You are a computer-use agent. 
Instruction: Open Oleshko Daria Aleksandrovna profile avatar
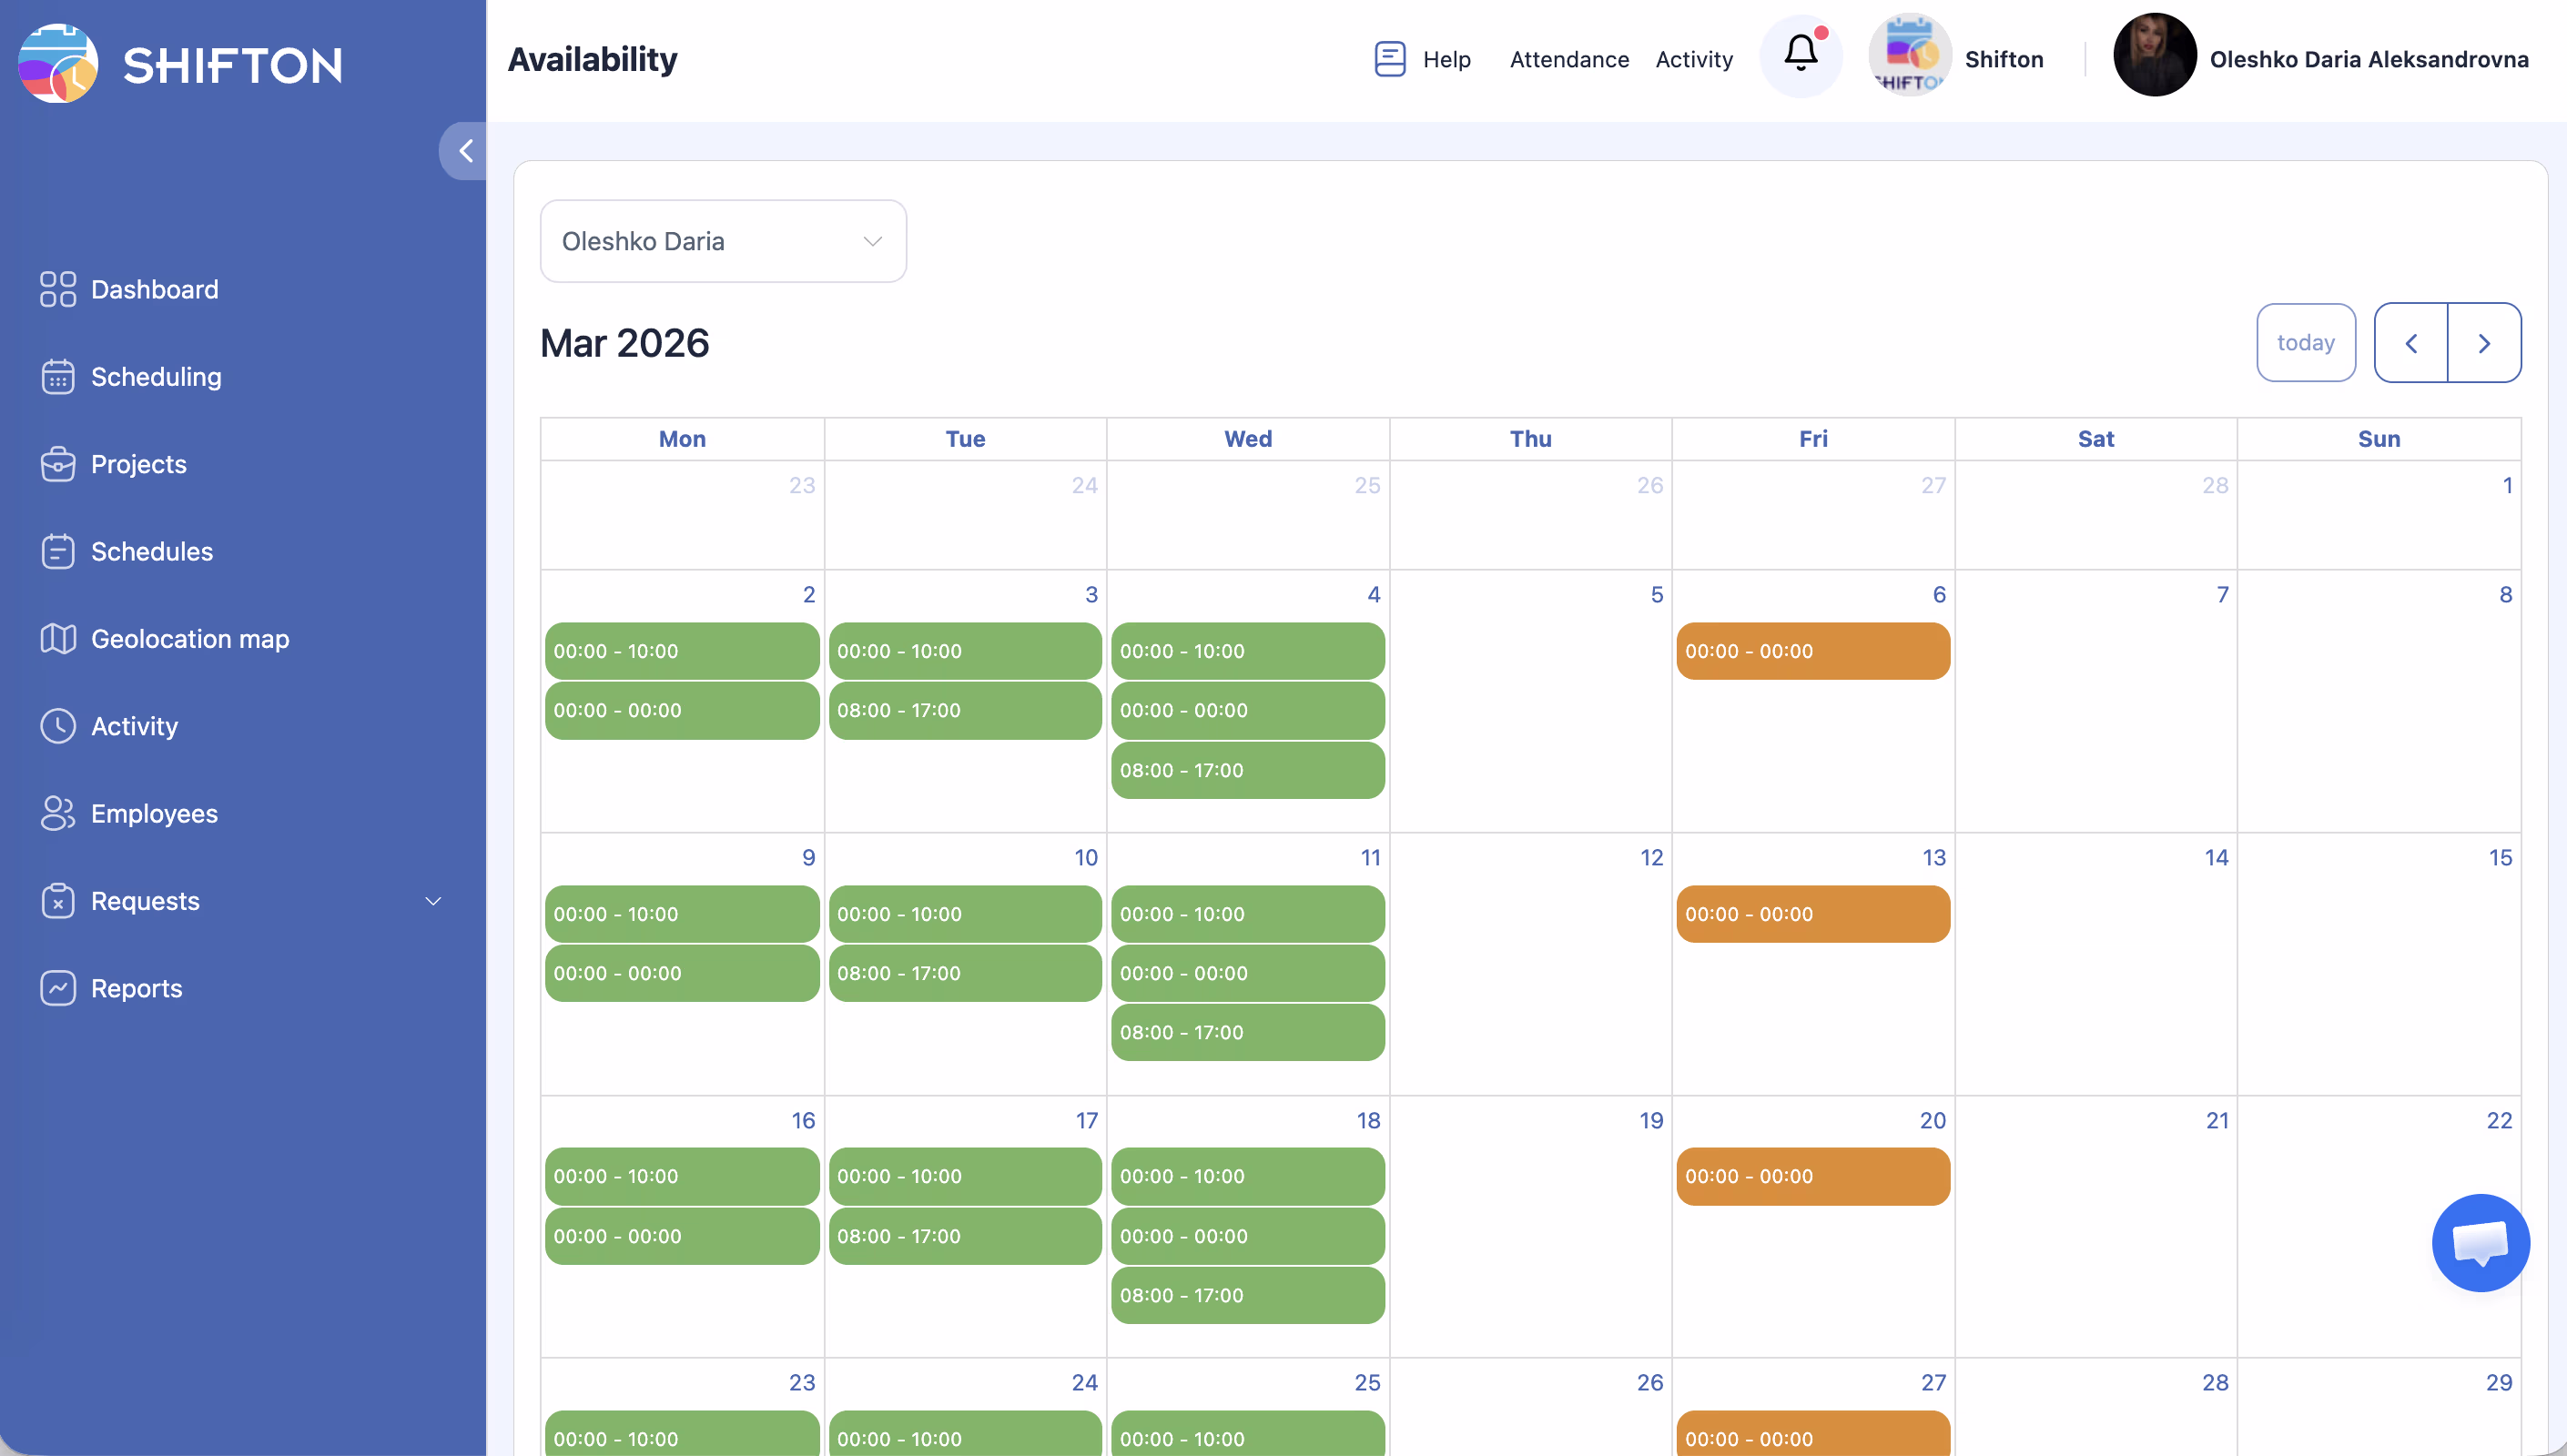[2154, 56]
